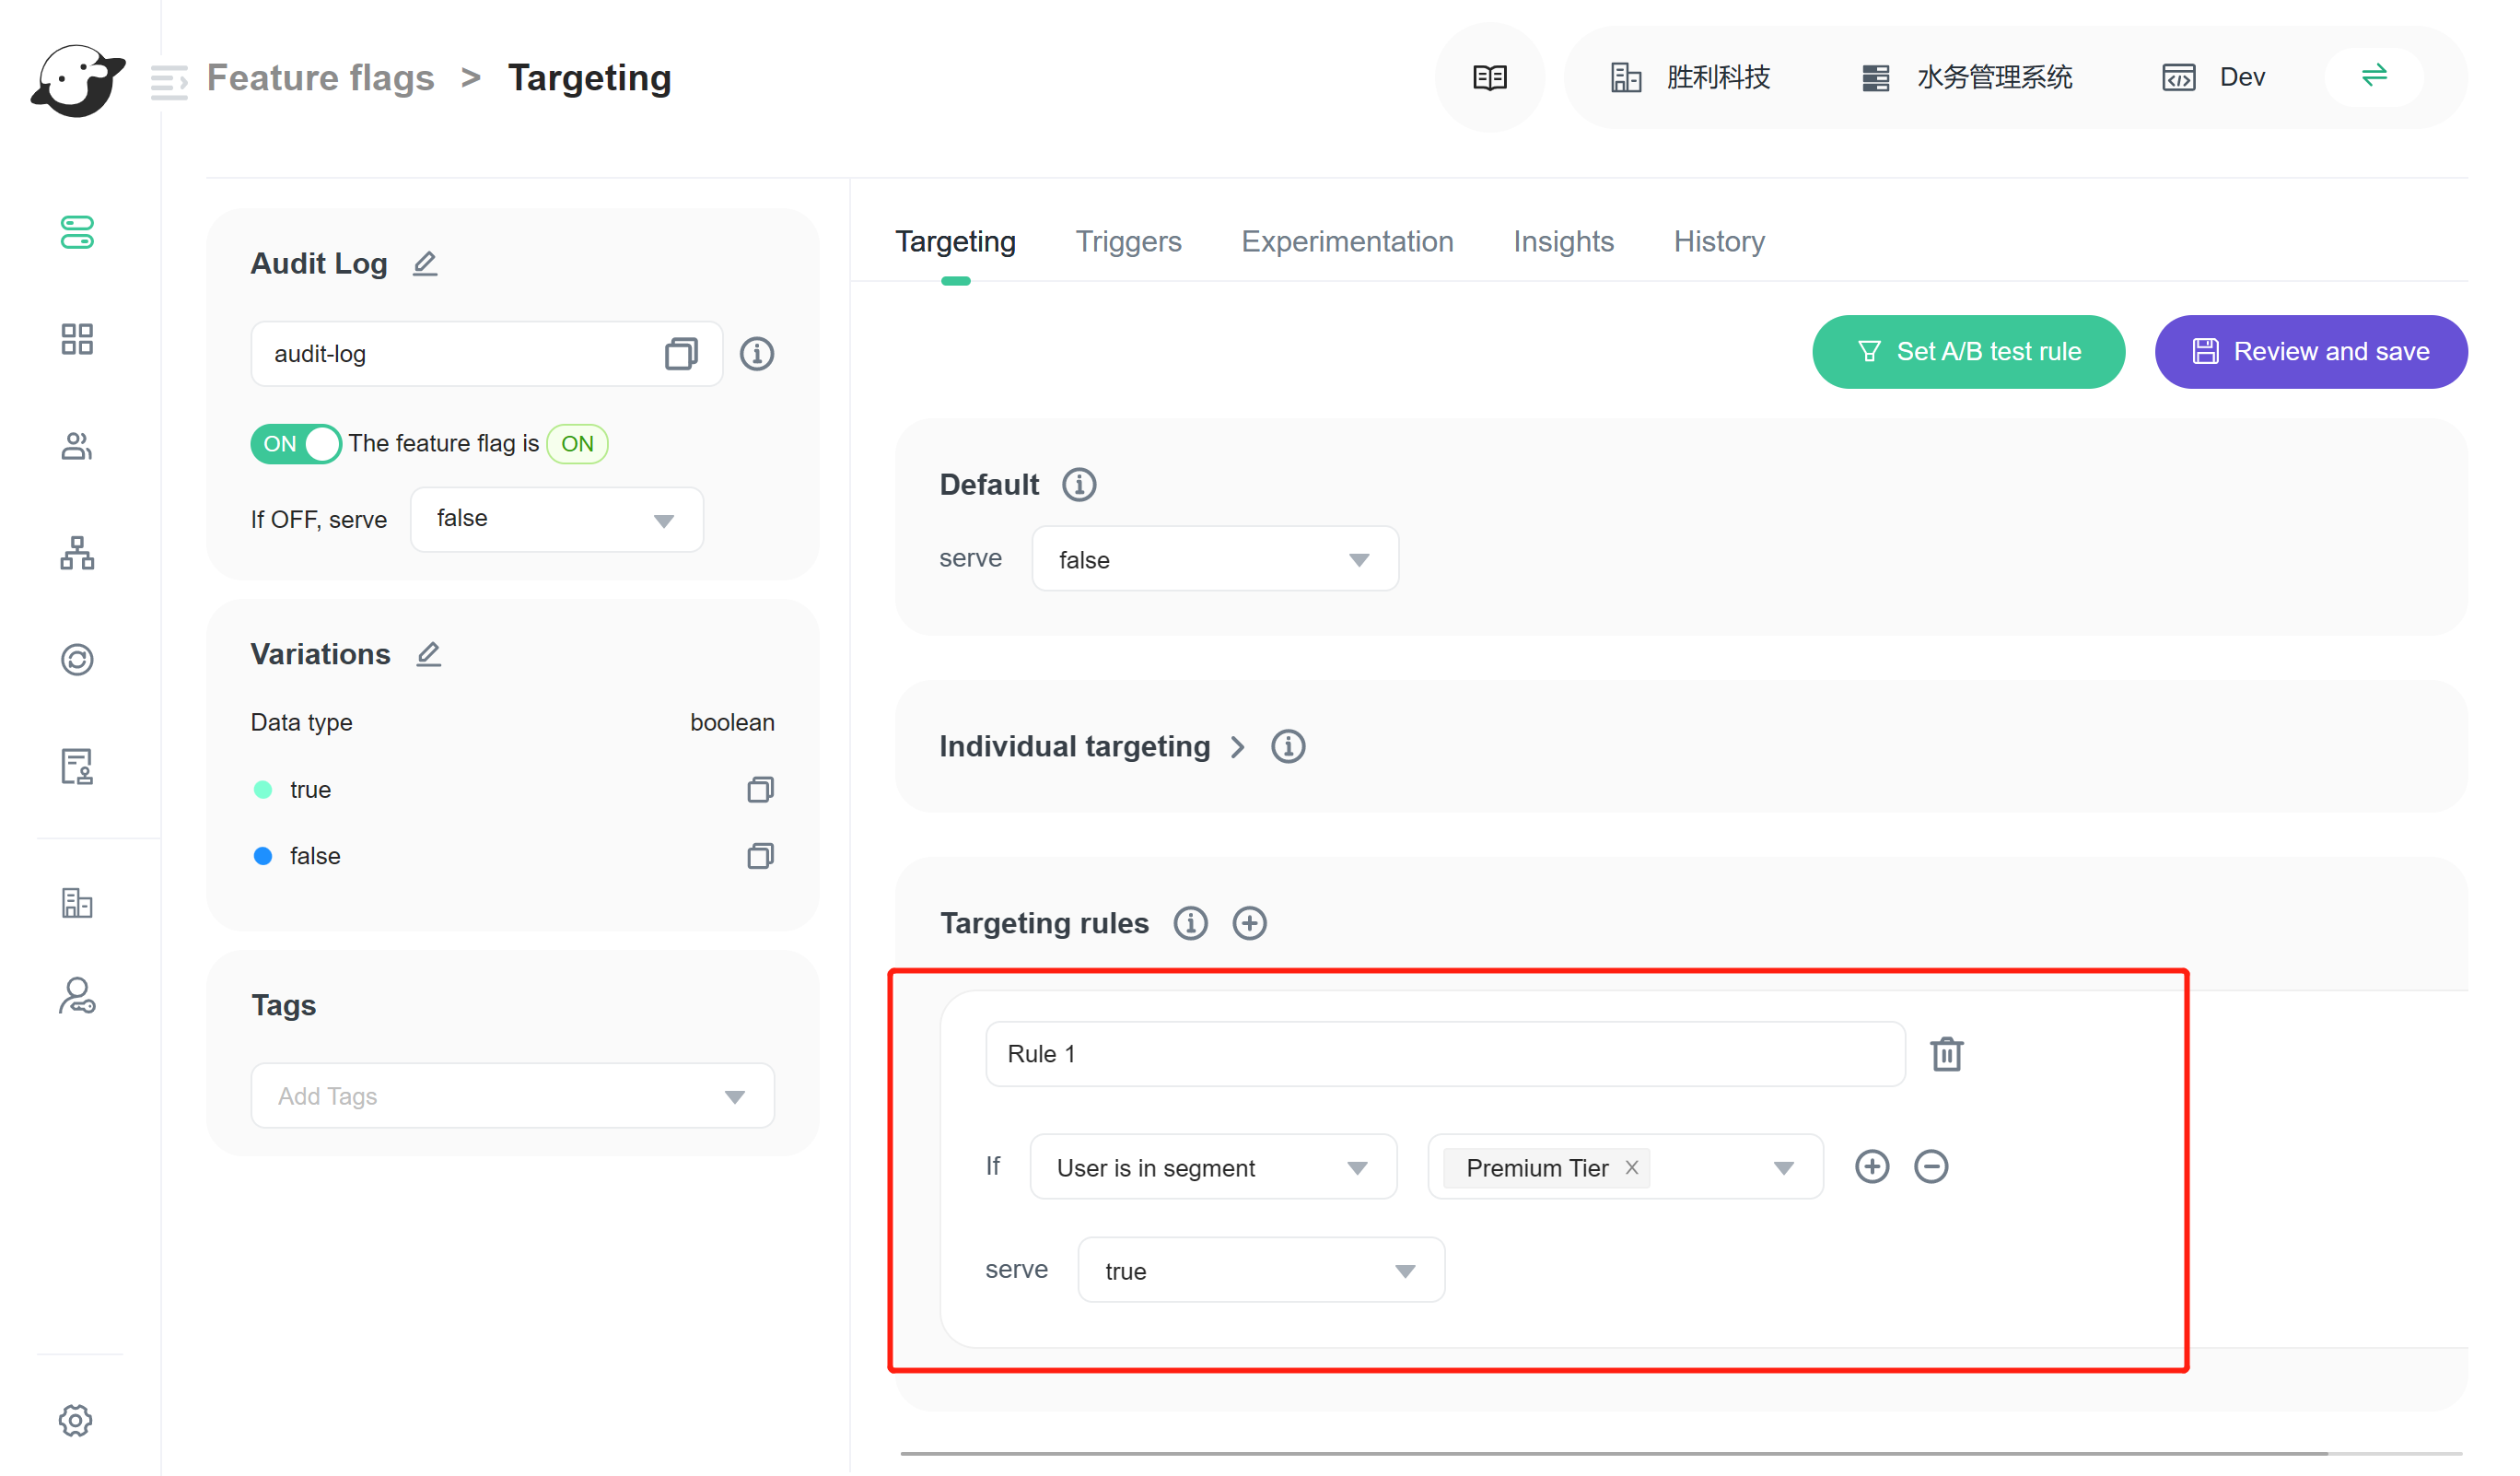Edit Variations pencil icon

pos(428,654)
